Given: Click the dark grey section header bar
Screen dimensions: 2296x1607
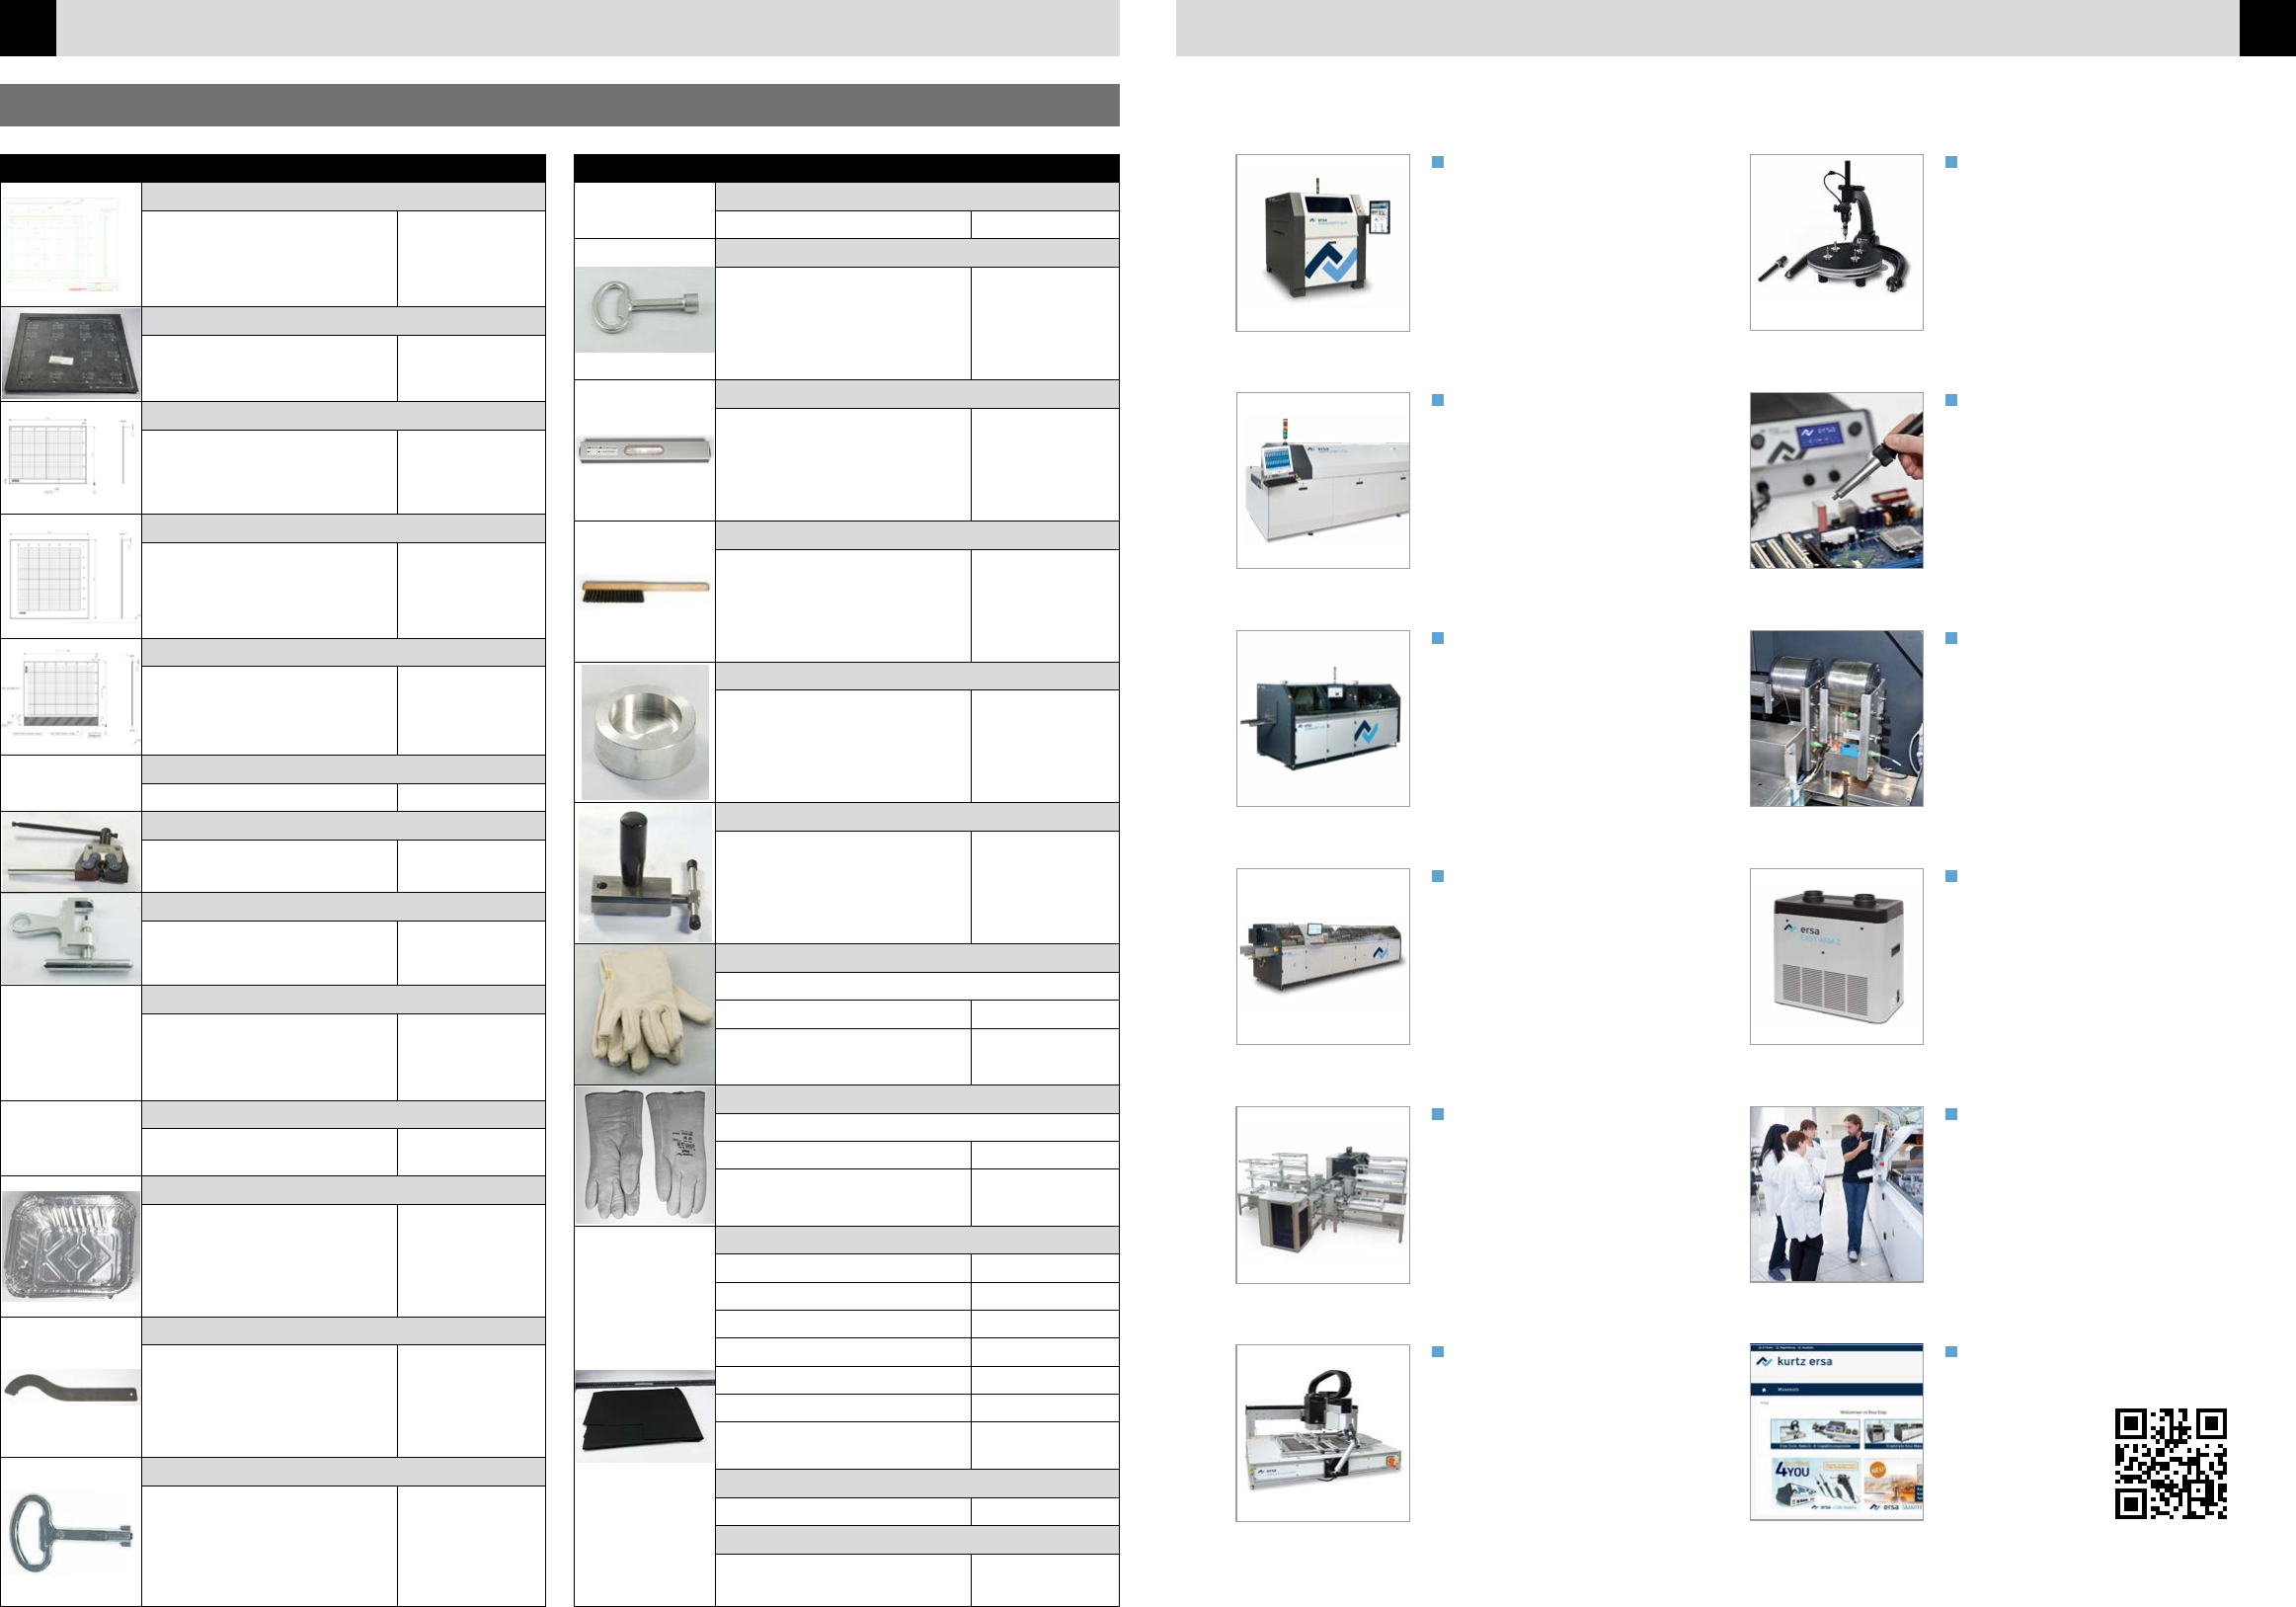Looking at the screenshot, I should coord(559,105).
